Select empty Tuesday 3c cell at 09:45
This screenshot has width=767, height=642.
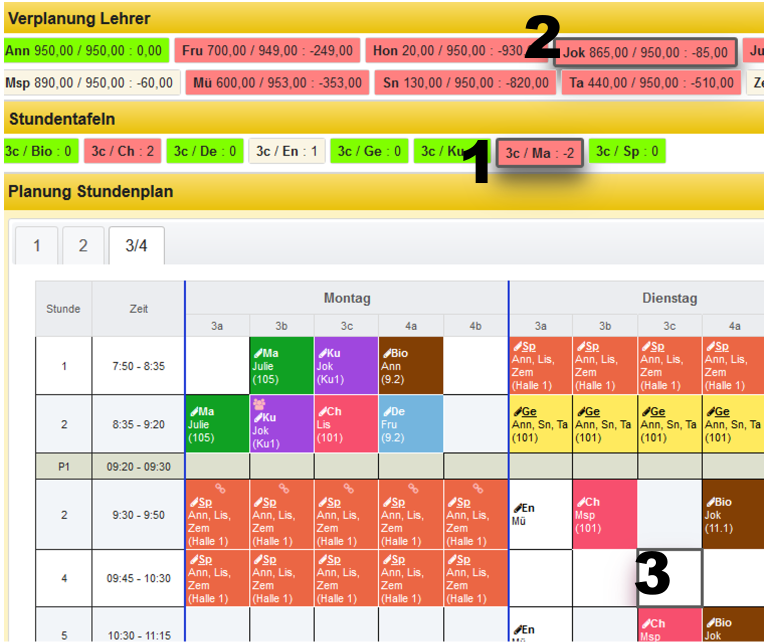[670, 577]
